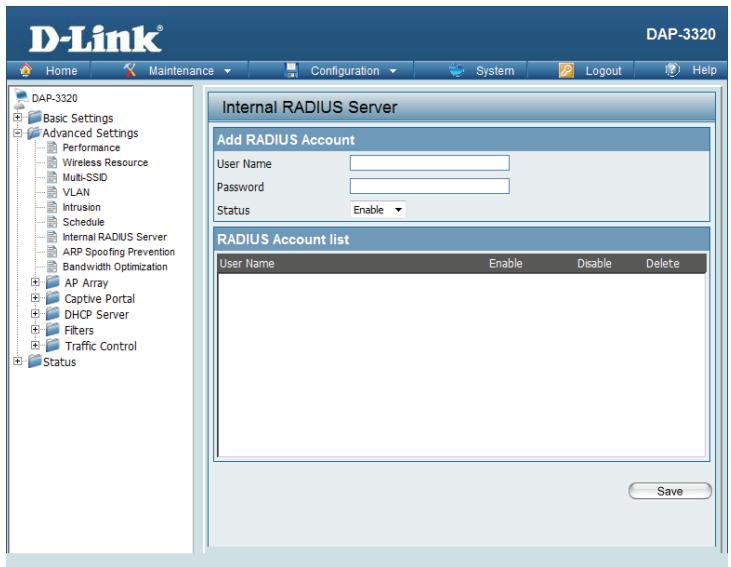Click the Captive Portal label

point(100,298)
